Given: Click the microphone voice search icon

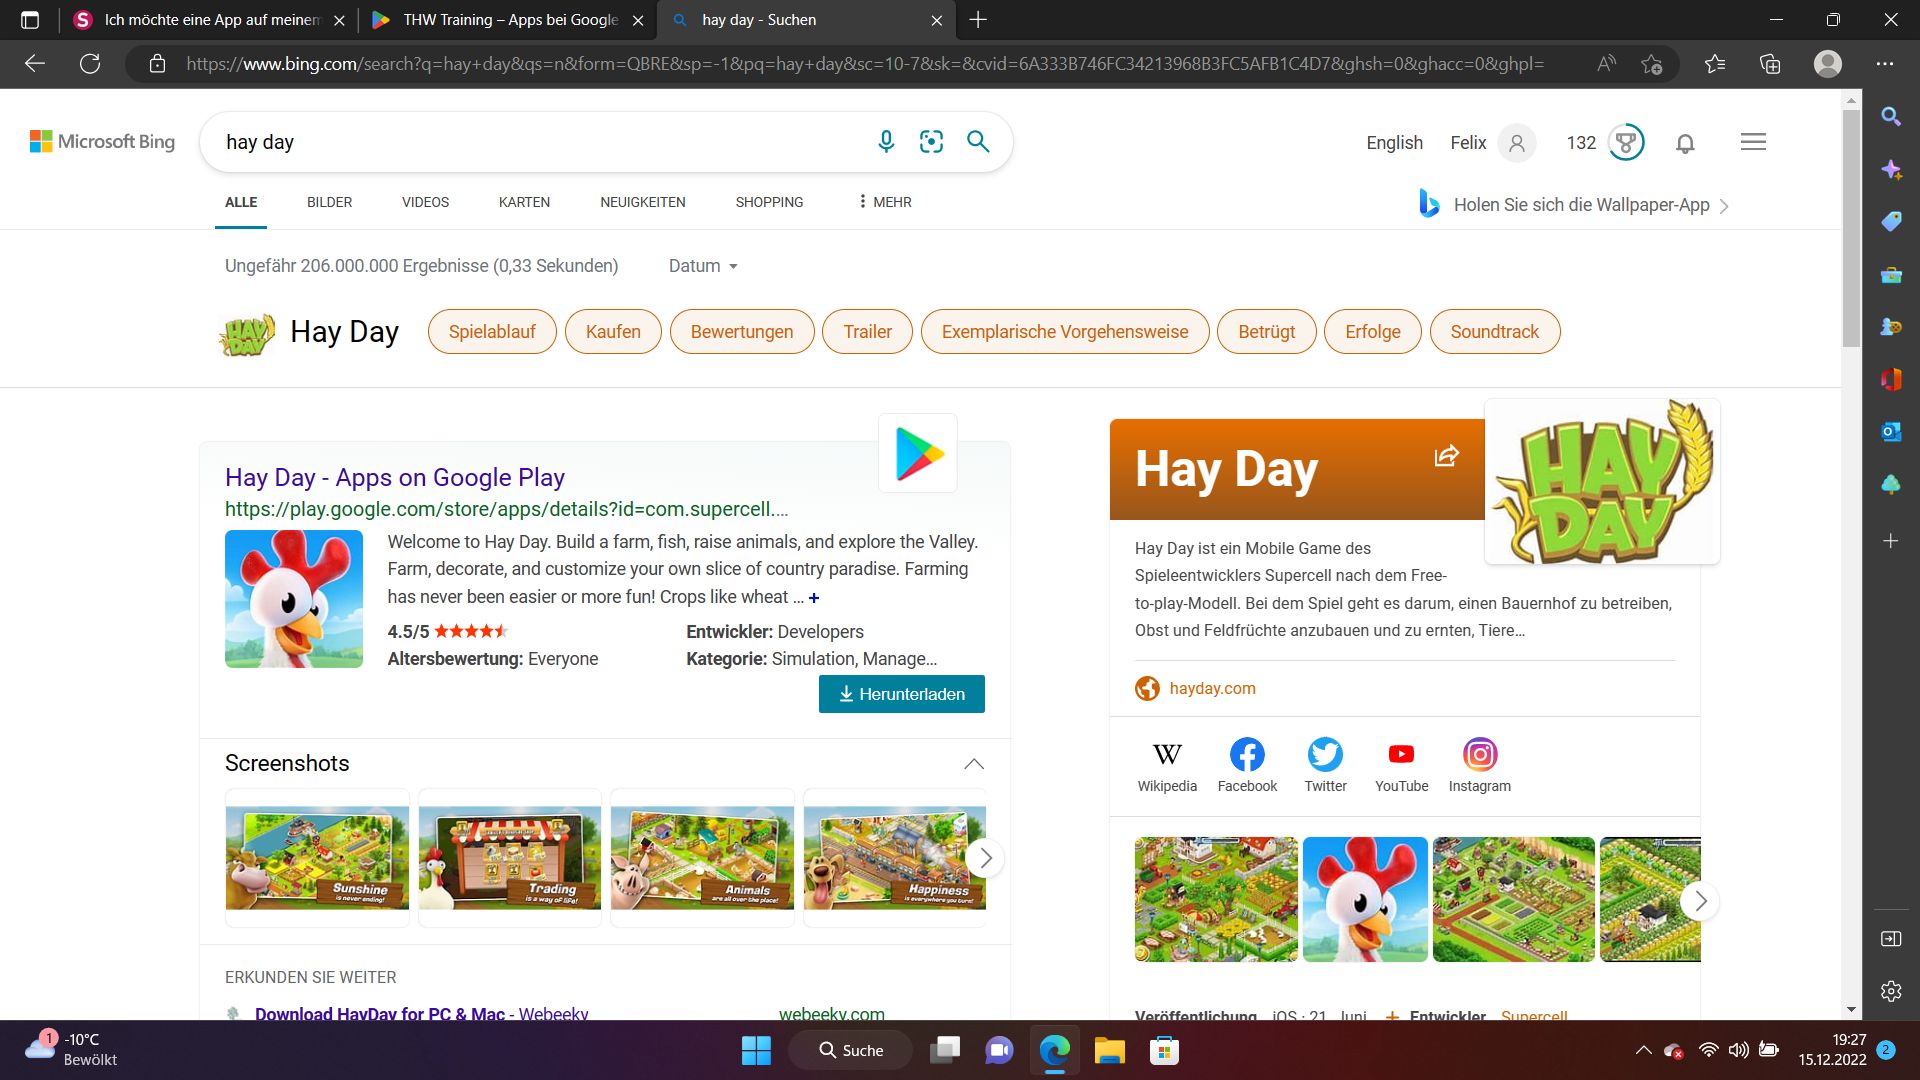Looking at the screenshot, I should (886, 142).
